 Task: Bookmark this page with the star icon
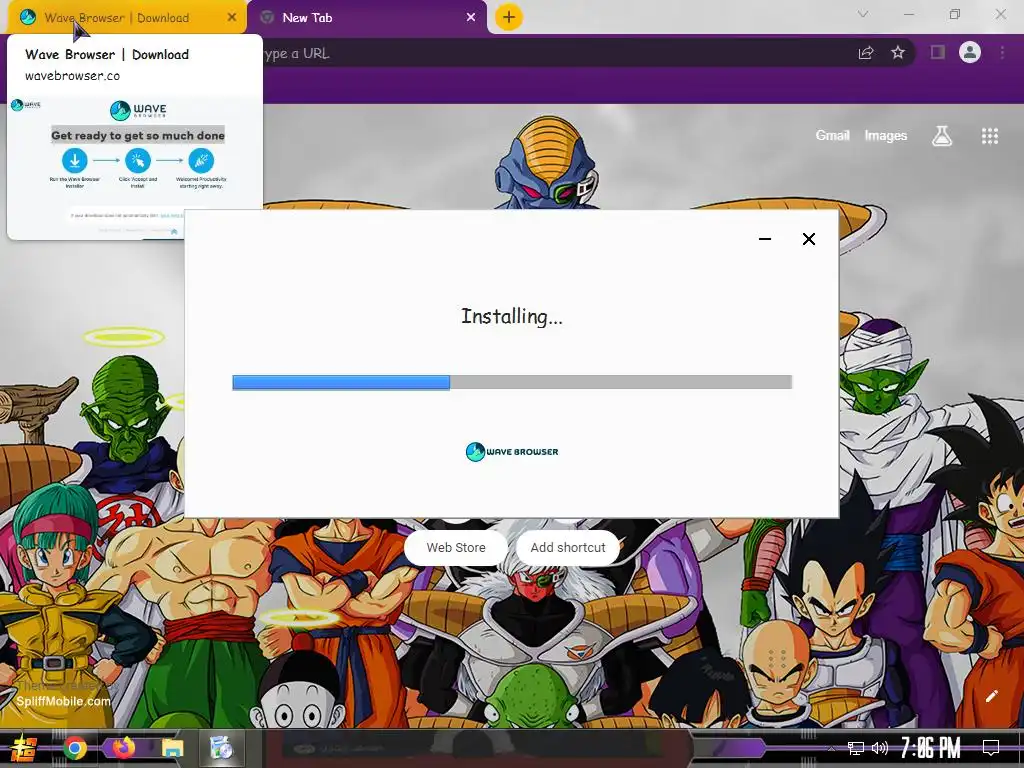[x=898, y=53]
